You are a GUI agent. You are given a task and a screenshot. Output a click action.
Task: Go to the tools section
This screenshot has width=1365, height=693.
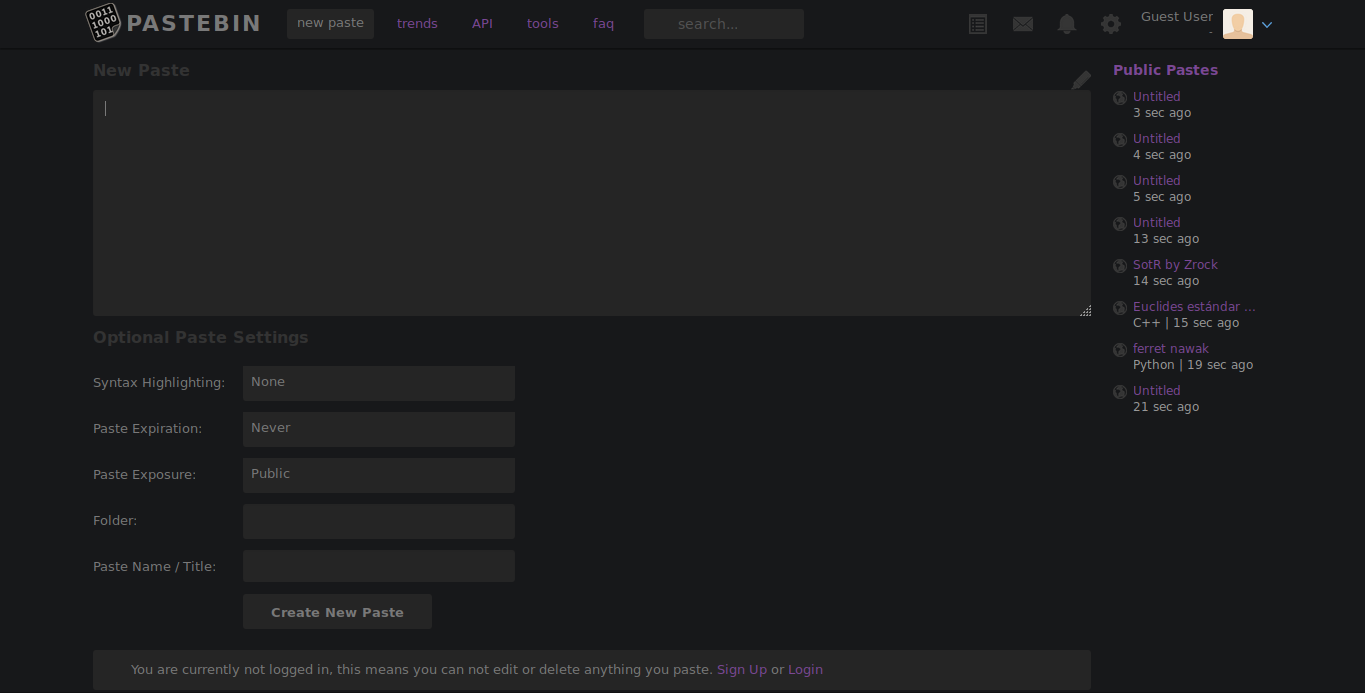(542, 23)
